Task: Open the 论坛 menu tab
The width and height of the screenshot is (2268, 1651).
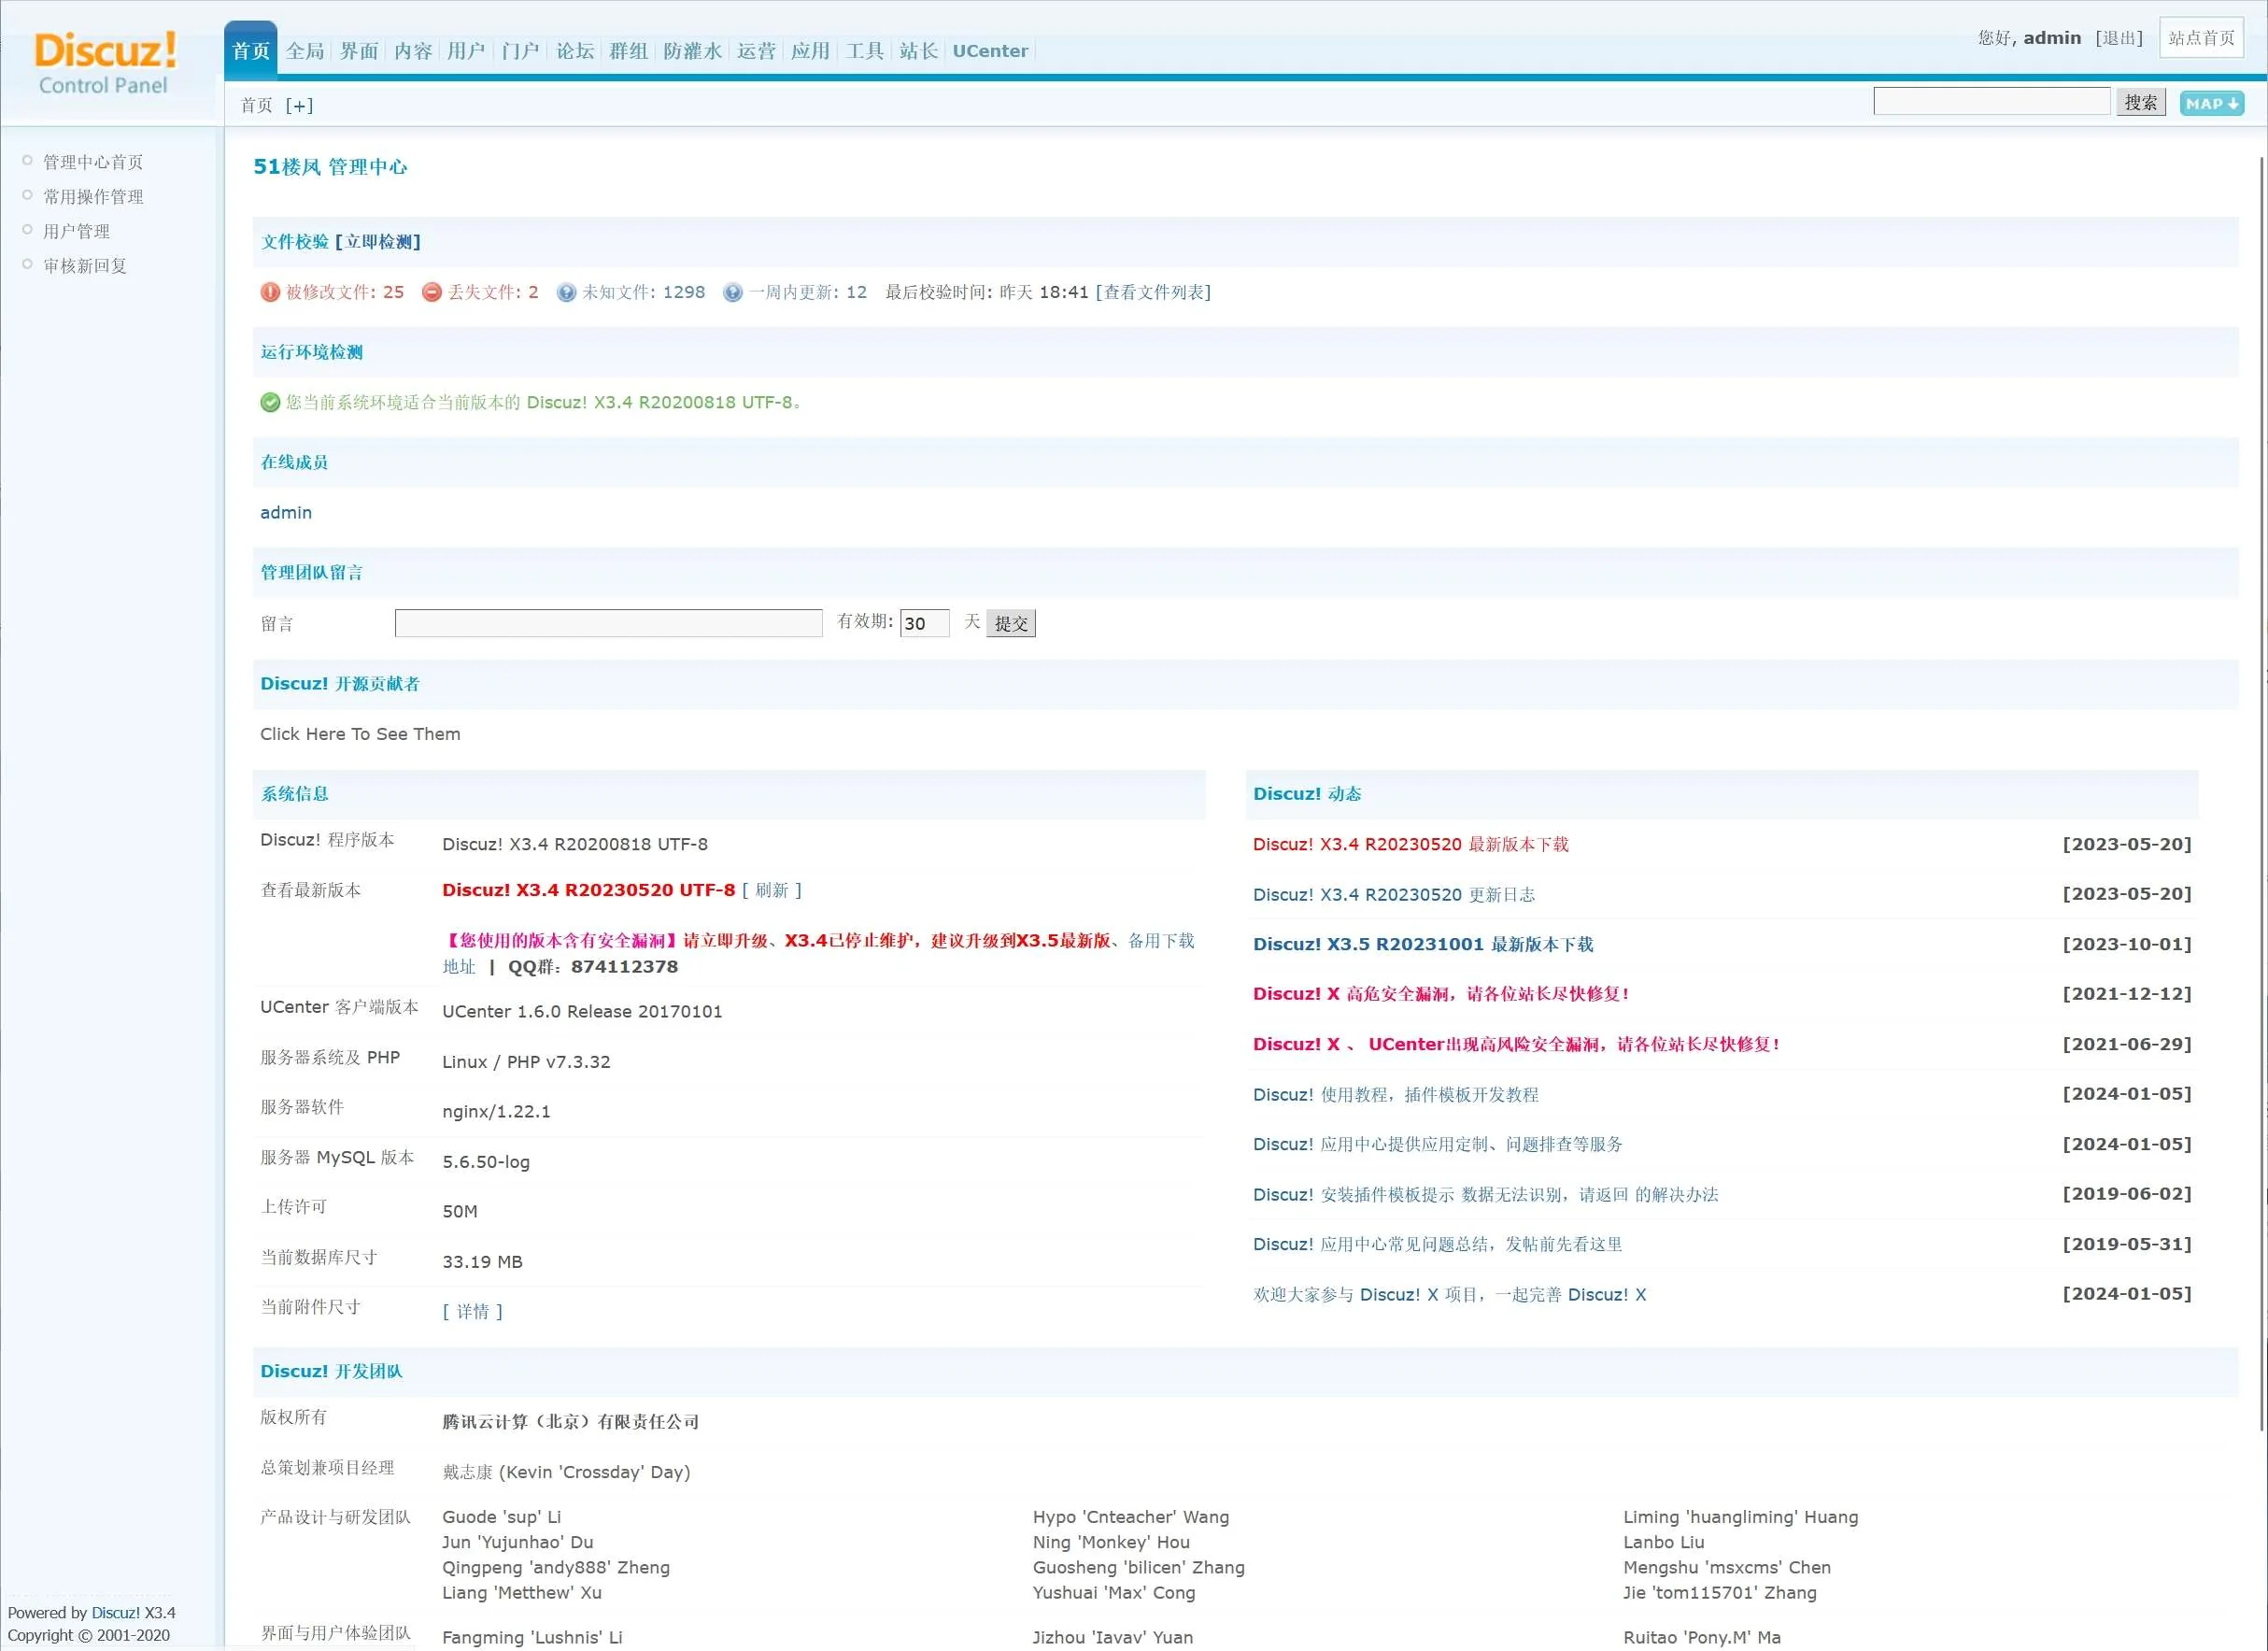Action: [x=575, y=51]
